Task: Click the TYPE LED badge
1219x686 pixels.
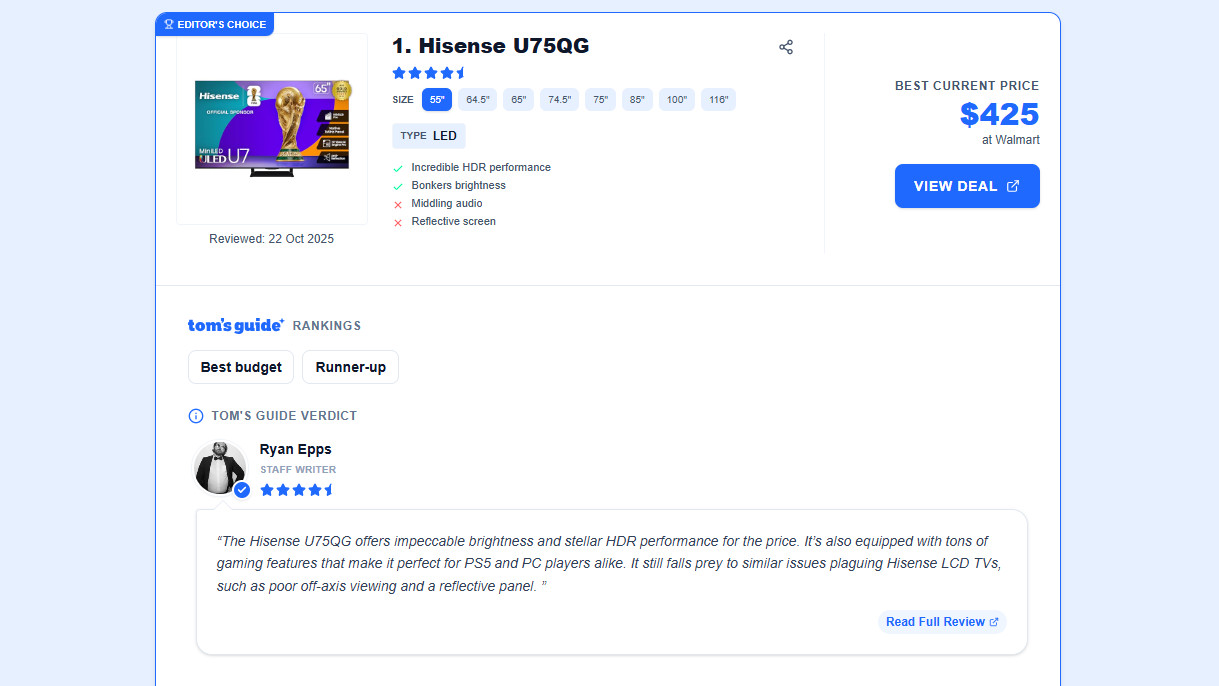Action: pos(428,135)
